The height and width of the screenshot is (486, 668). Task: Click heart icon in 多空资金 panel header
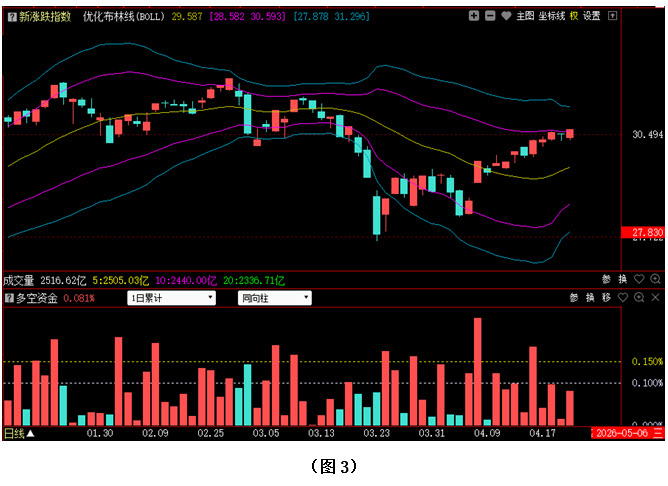tap(623, 298)
